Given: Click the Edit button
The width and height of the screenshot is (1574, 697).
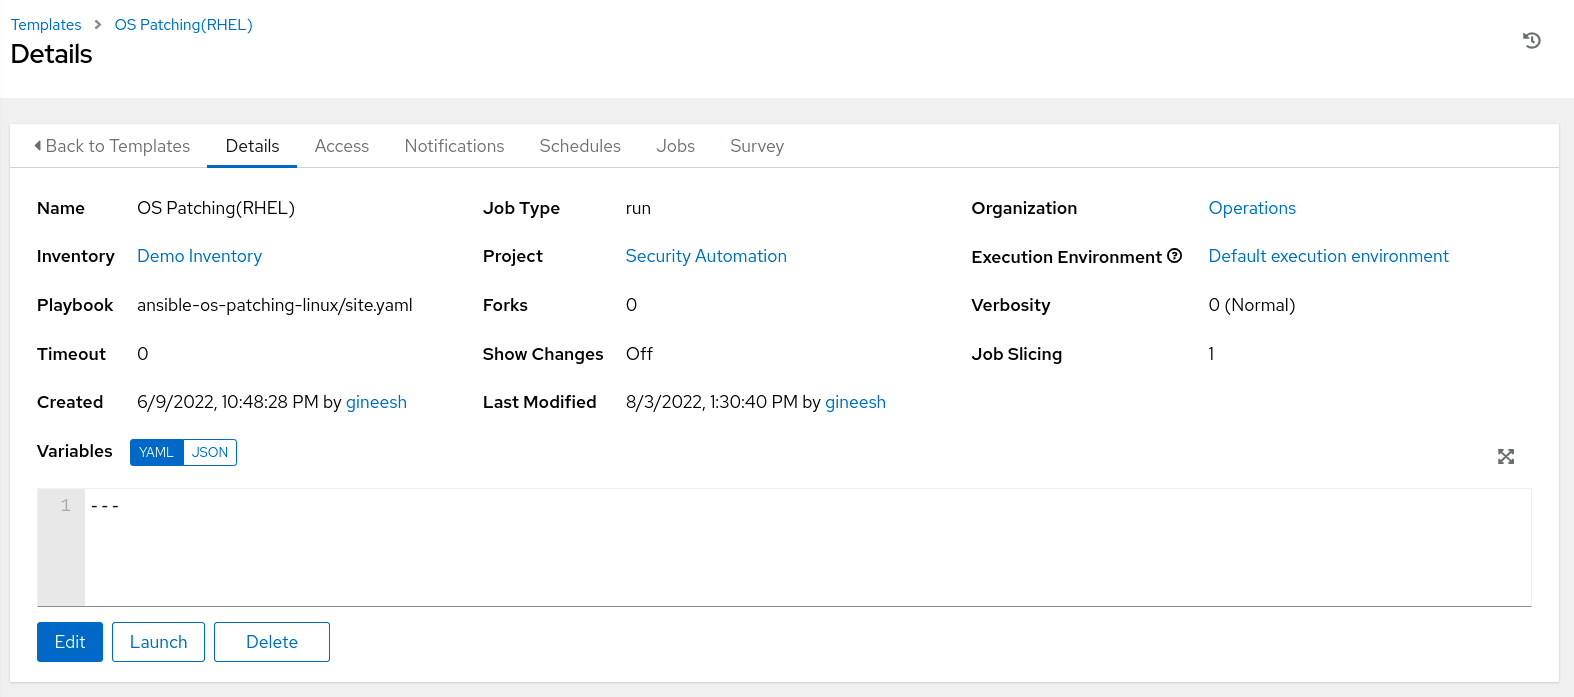Looking at the screenshot, I should click(x=70, y=642).
